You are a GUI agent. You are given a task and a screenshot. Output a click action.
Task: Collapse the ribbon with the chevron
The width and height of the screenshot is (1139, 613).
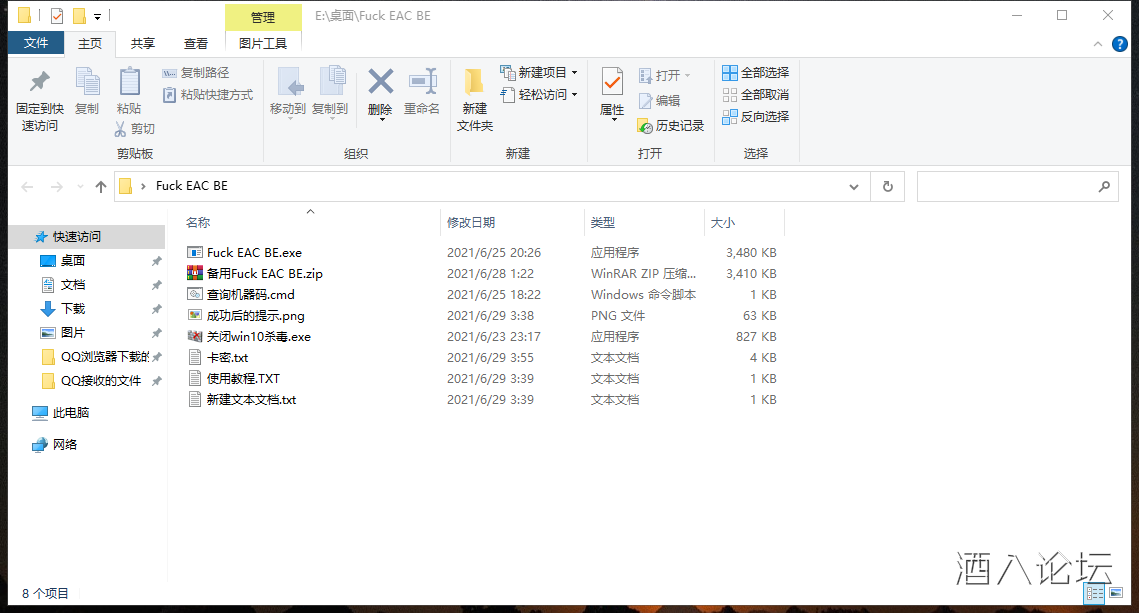(x=1098, y=44)
